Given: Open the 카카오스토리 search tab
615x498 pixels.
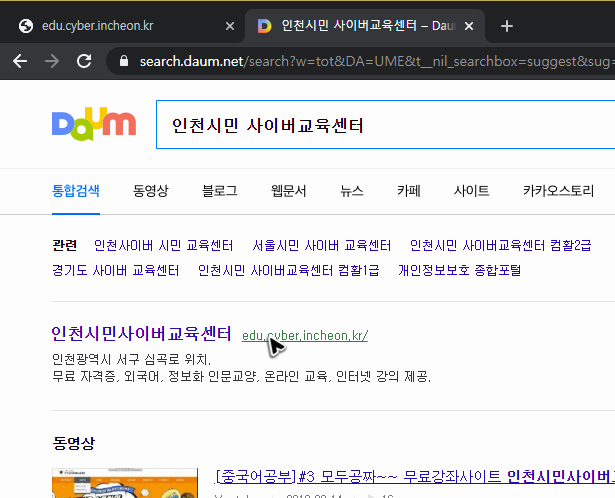Looking at the screenshot, I should pos(559,191).
